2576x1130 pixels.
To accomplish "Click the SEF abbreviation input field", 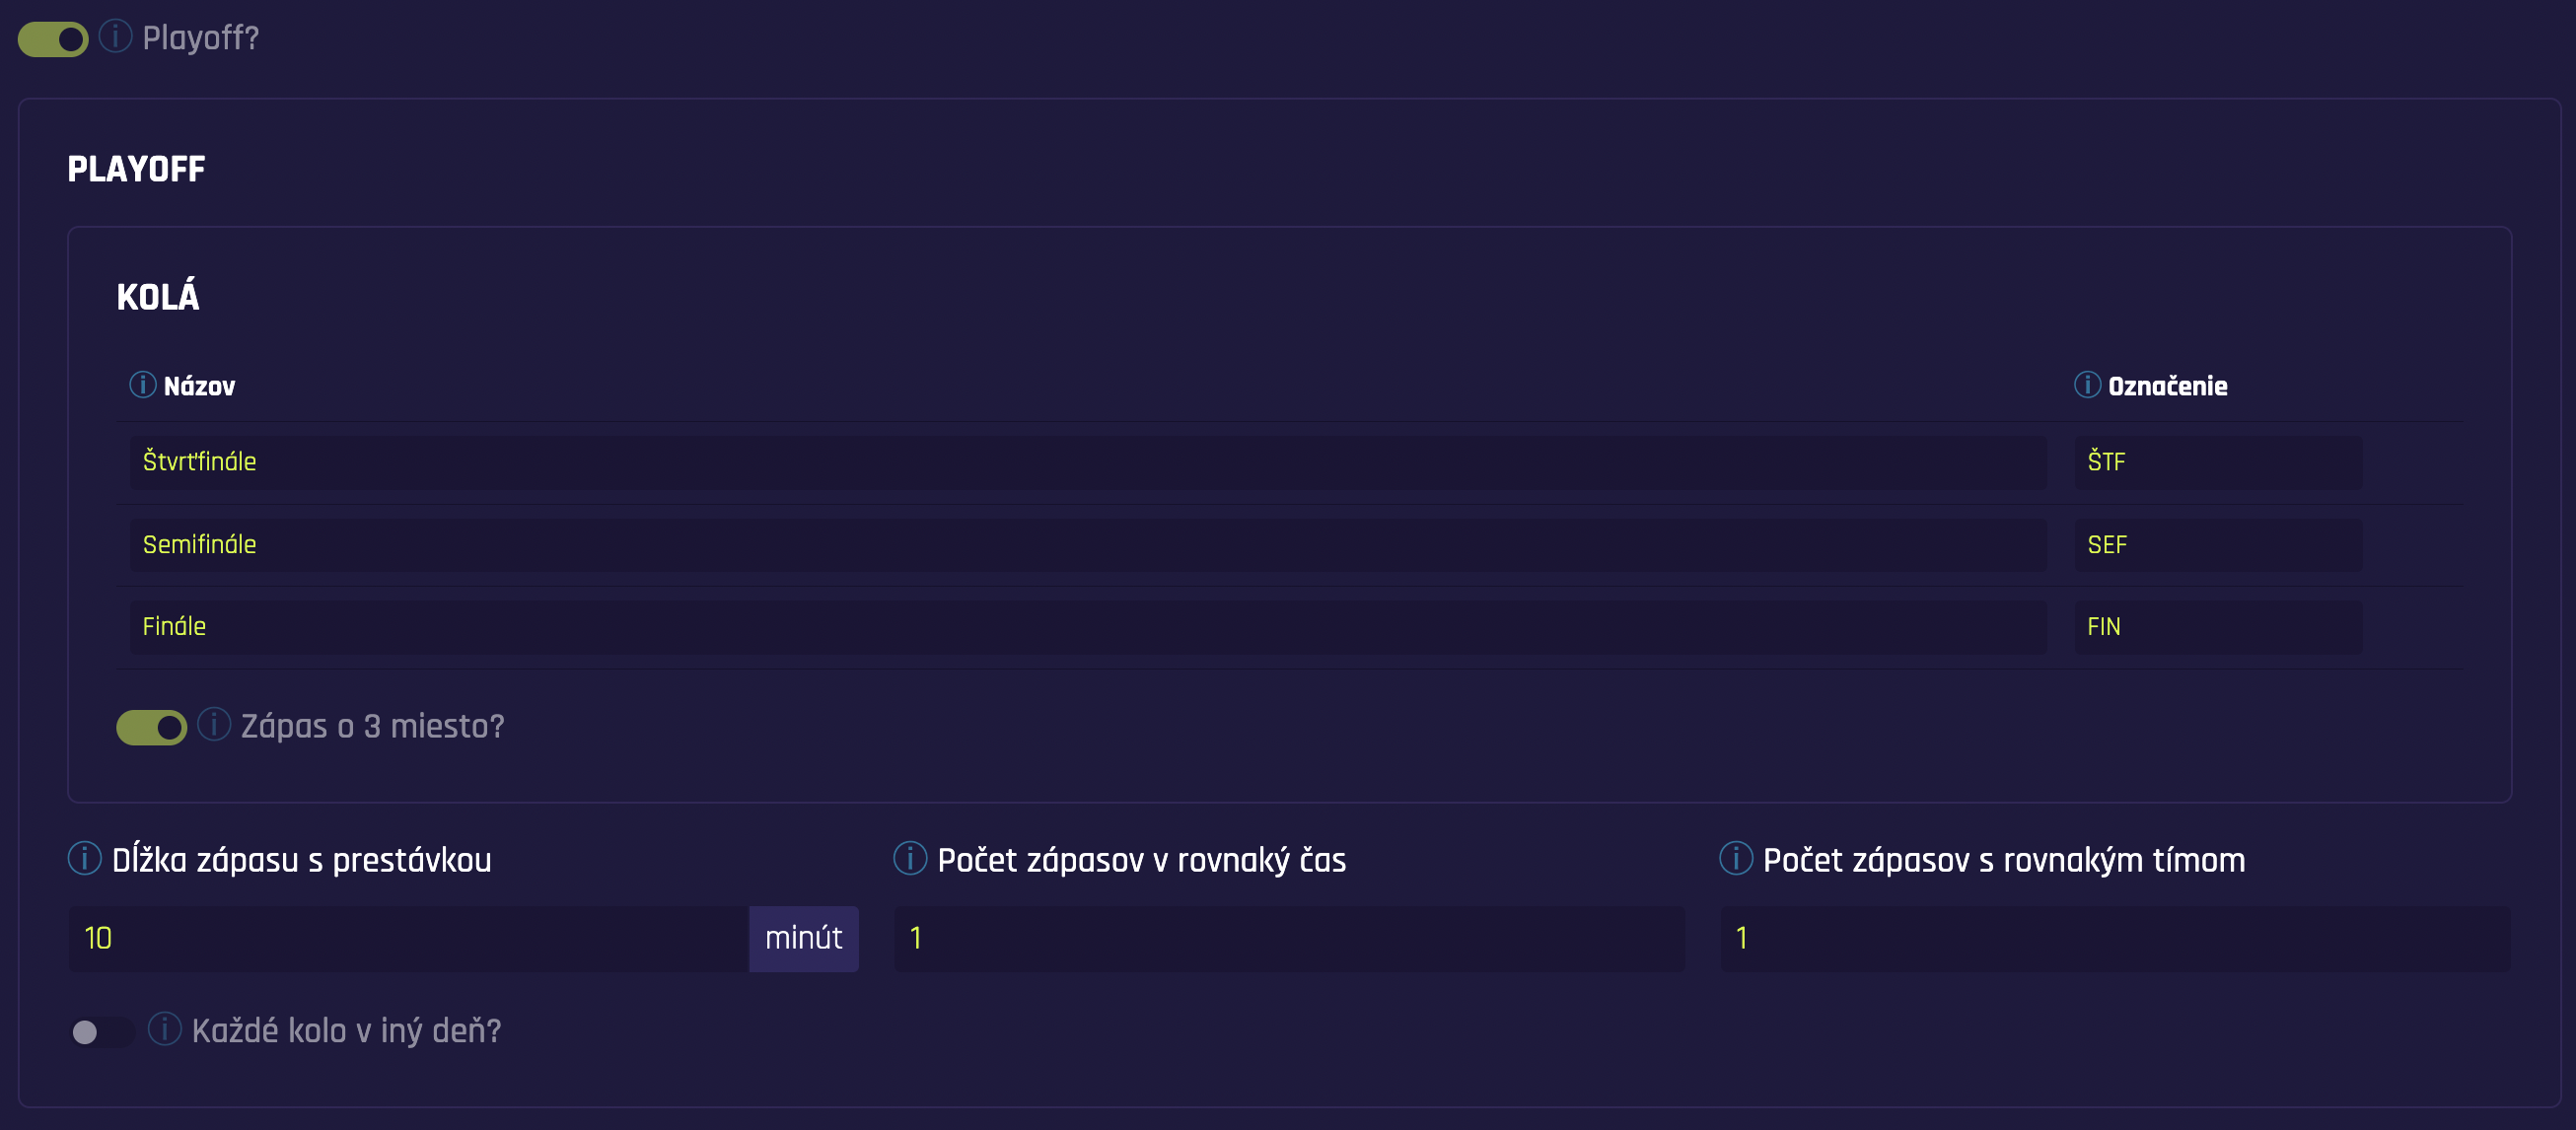I will 2217,545.
